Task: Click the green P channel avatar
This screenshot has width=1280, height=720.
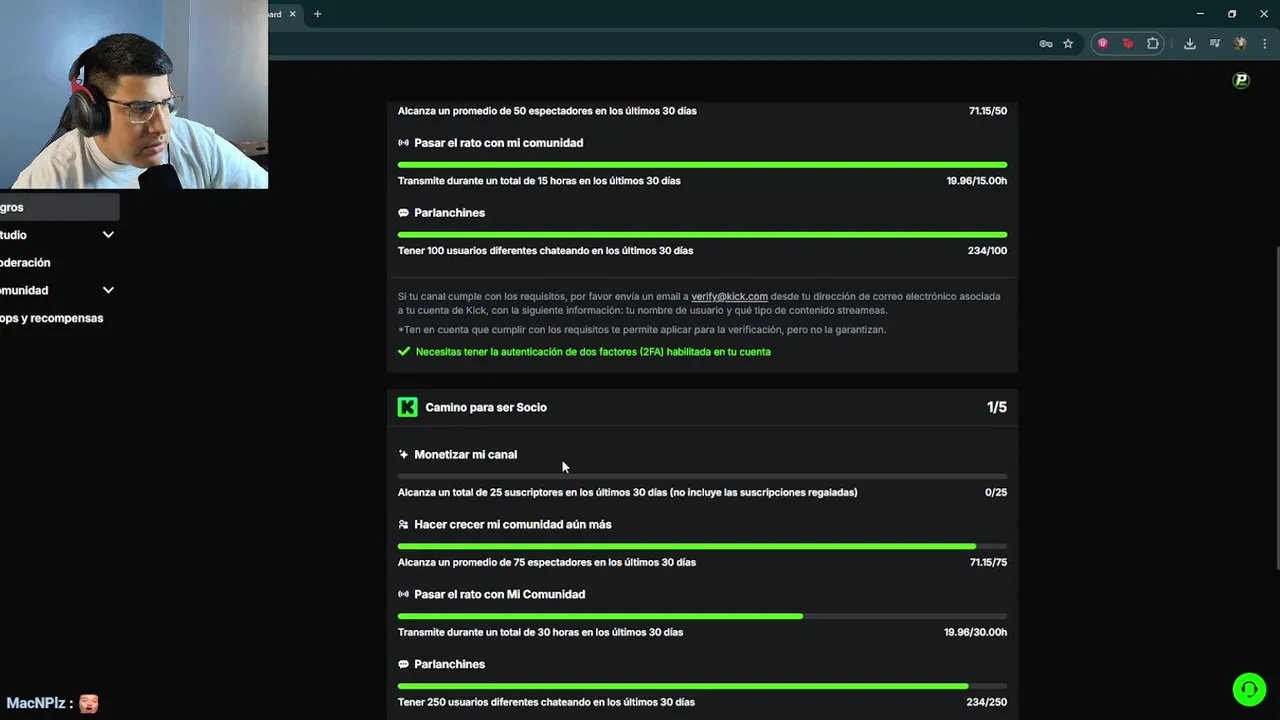Action: [x=1241, y=81]
